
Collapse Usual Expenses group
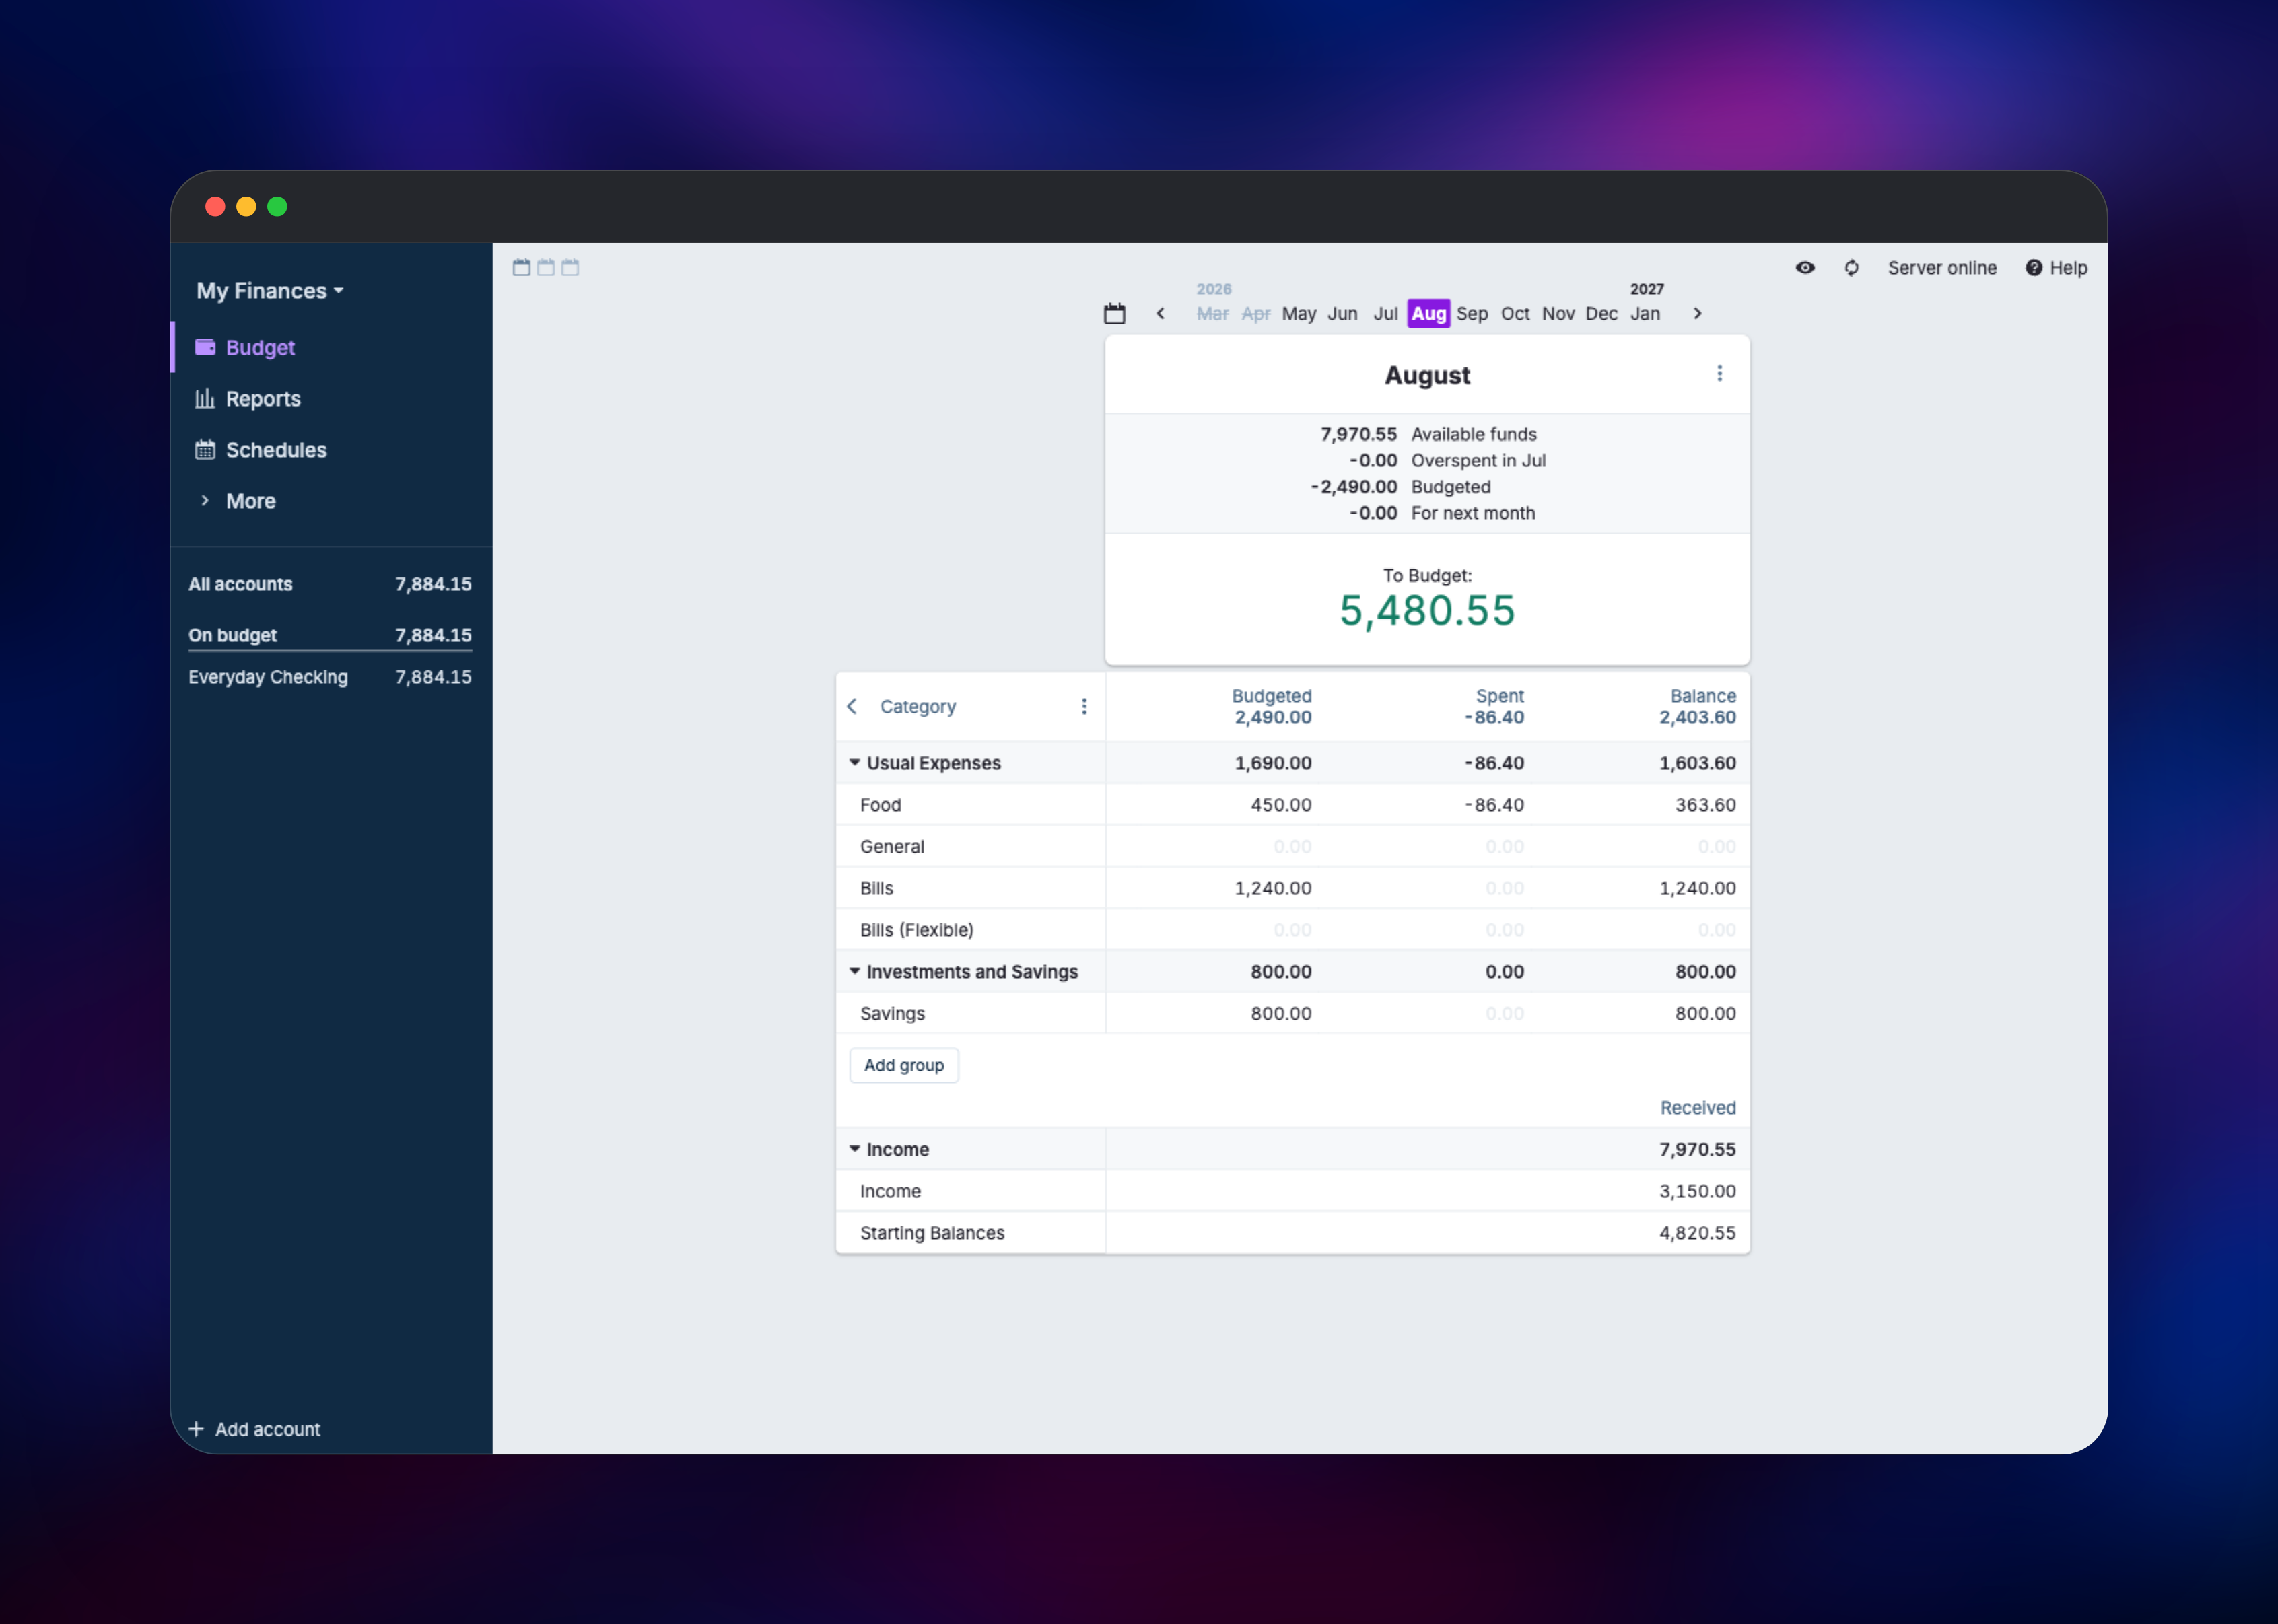(x=855, y=763)
